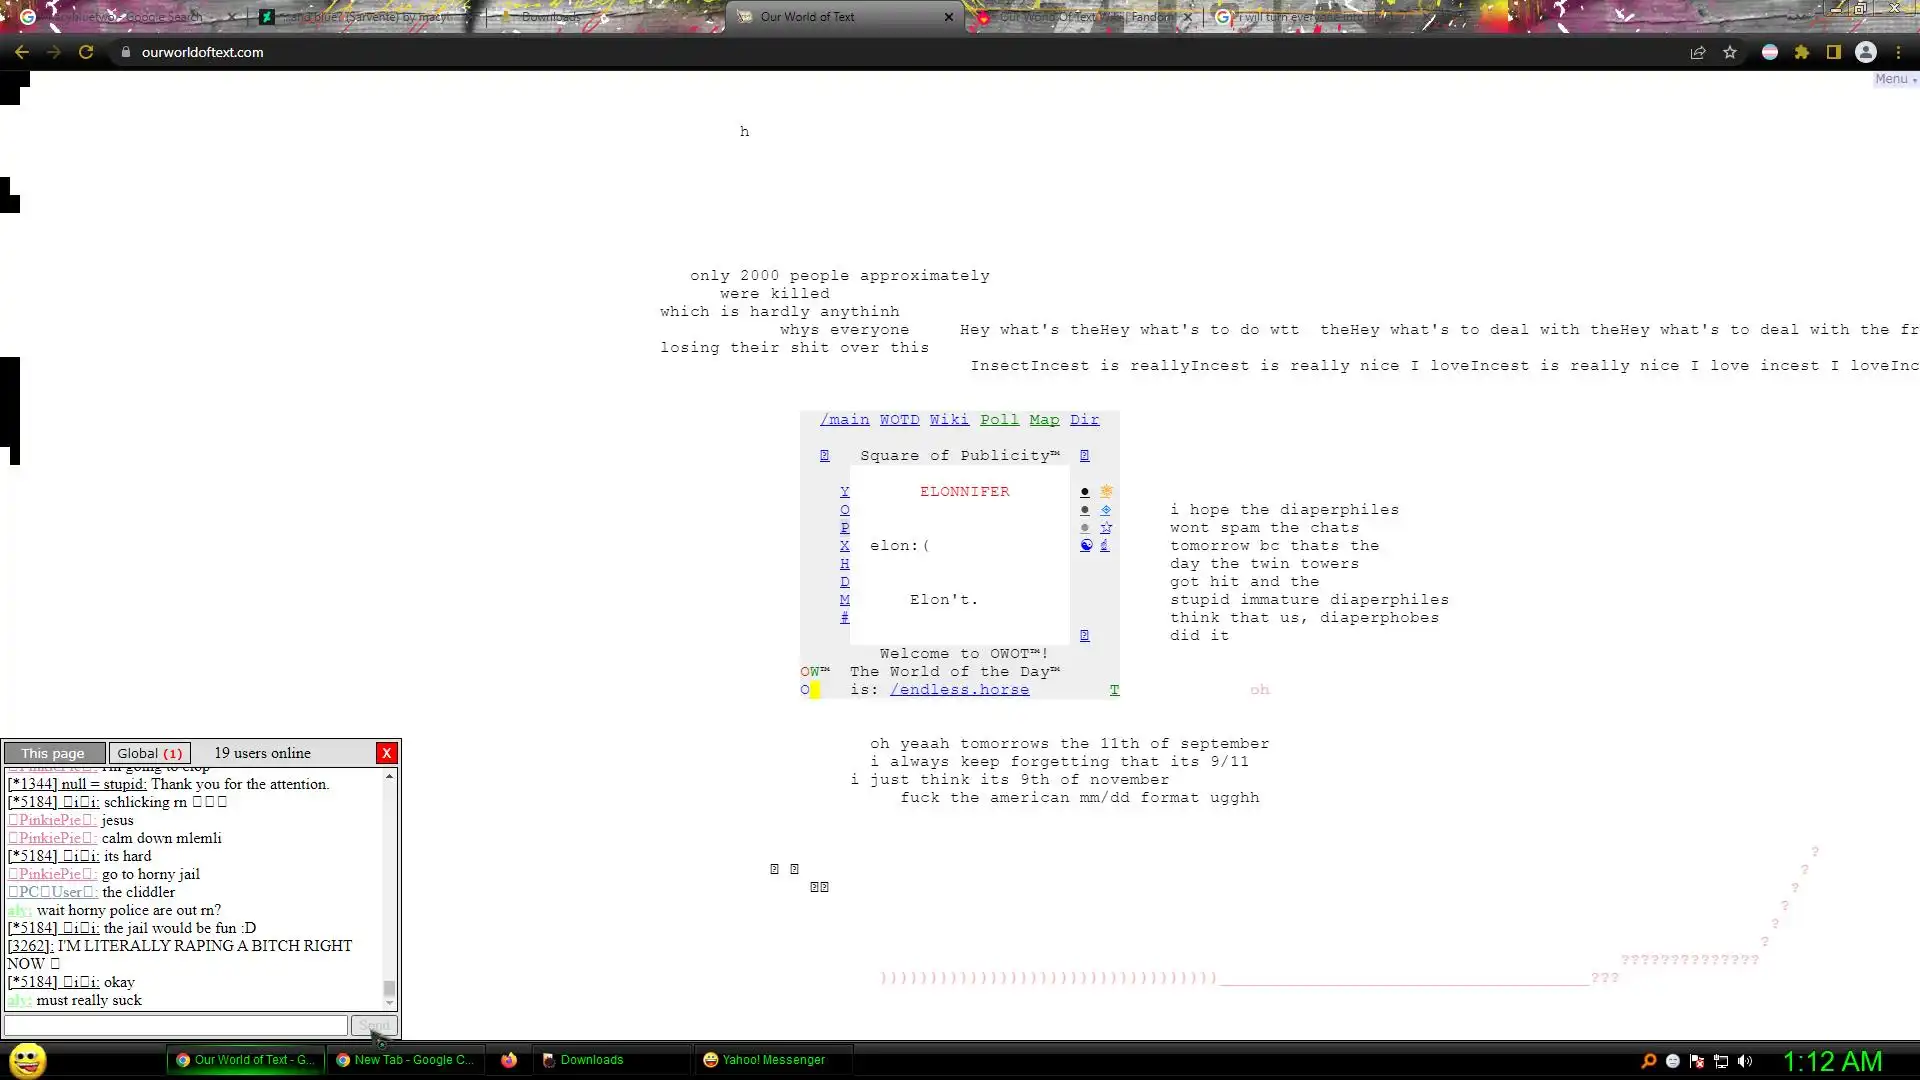Click the Poll link
Screen dimensions: 1920x1080
click(x=999, y=420)
